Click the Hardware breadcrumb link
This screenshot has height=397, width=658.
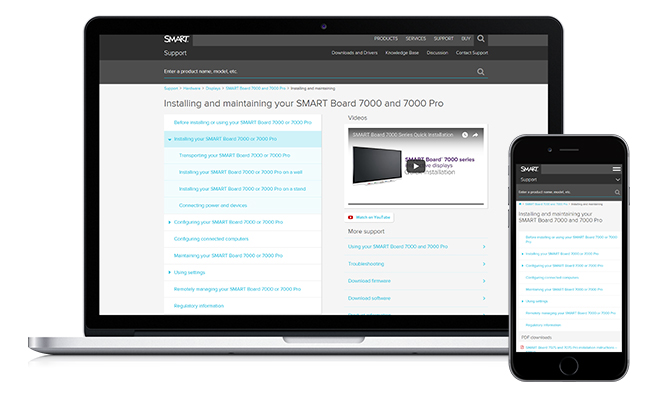point(192,89)
